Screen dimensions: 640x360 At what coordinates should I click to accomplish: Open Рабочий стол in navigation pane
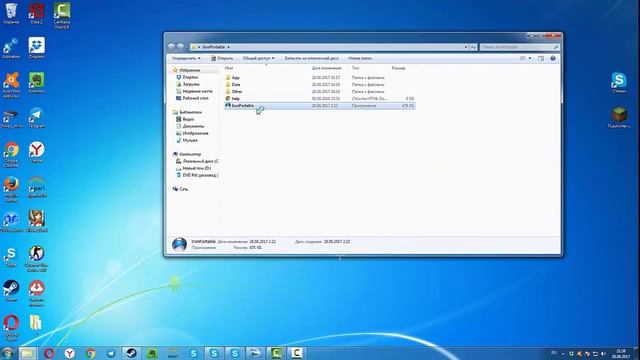click(196, 98)
